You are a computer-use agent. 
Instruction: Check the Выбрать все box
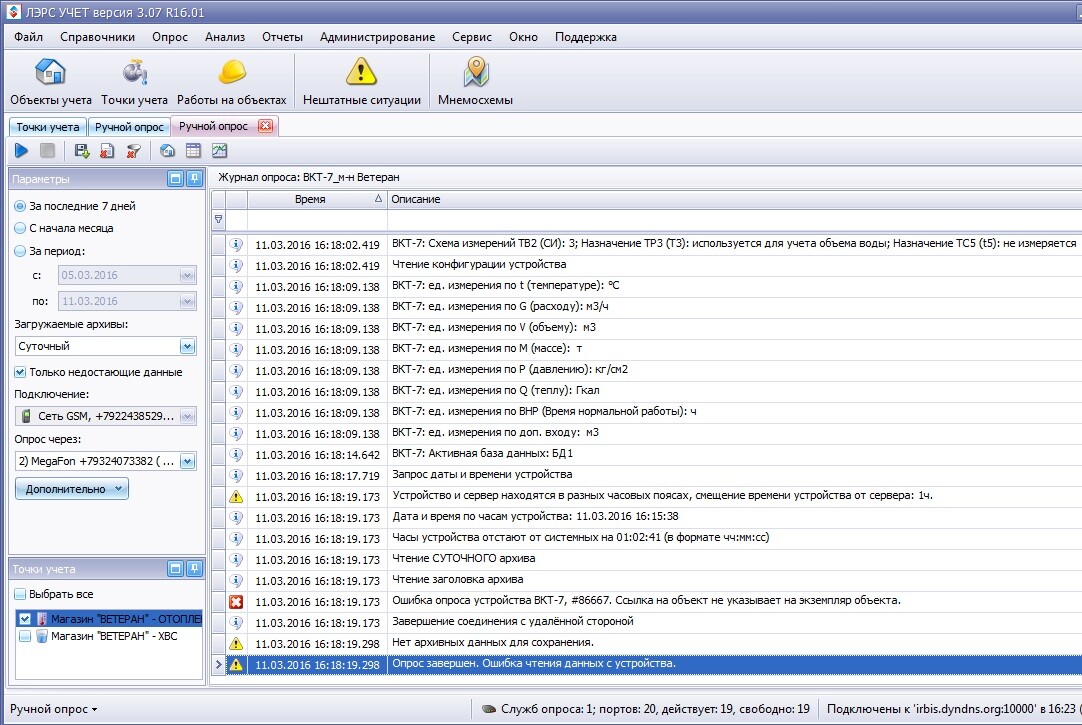20,594
